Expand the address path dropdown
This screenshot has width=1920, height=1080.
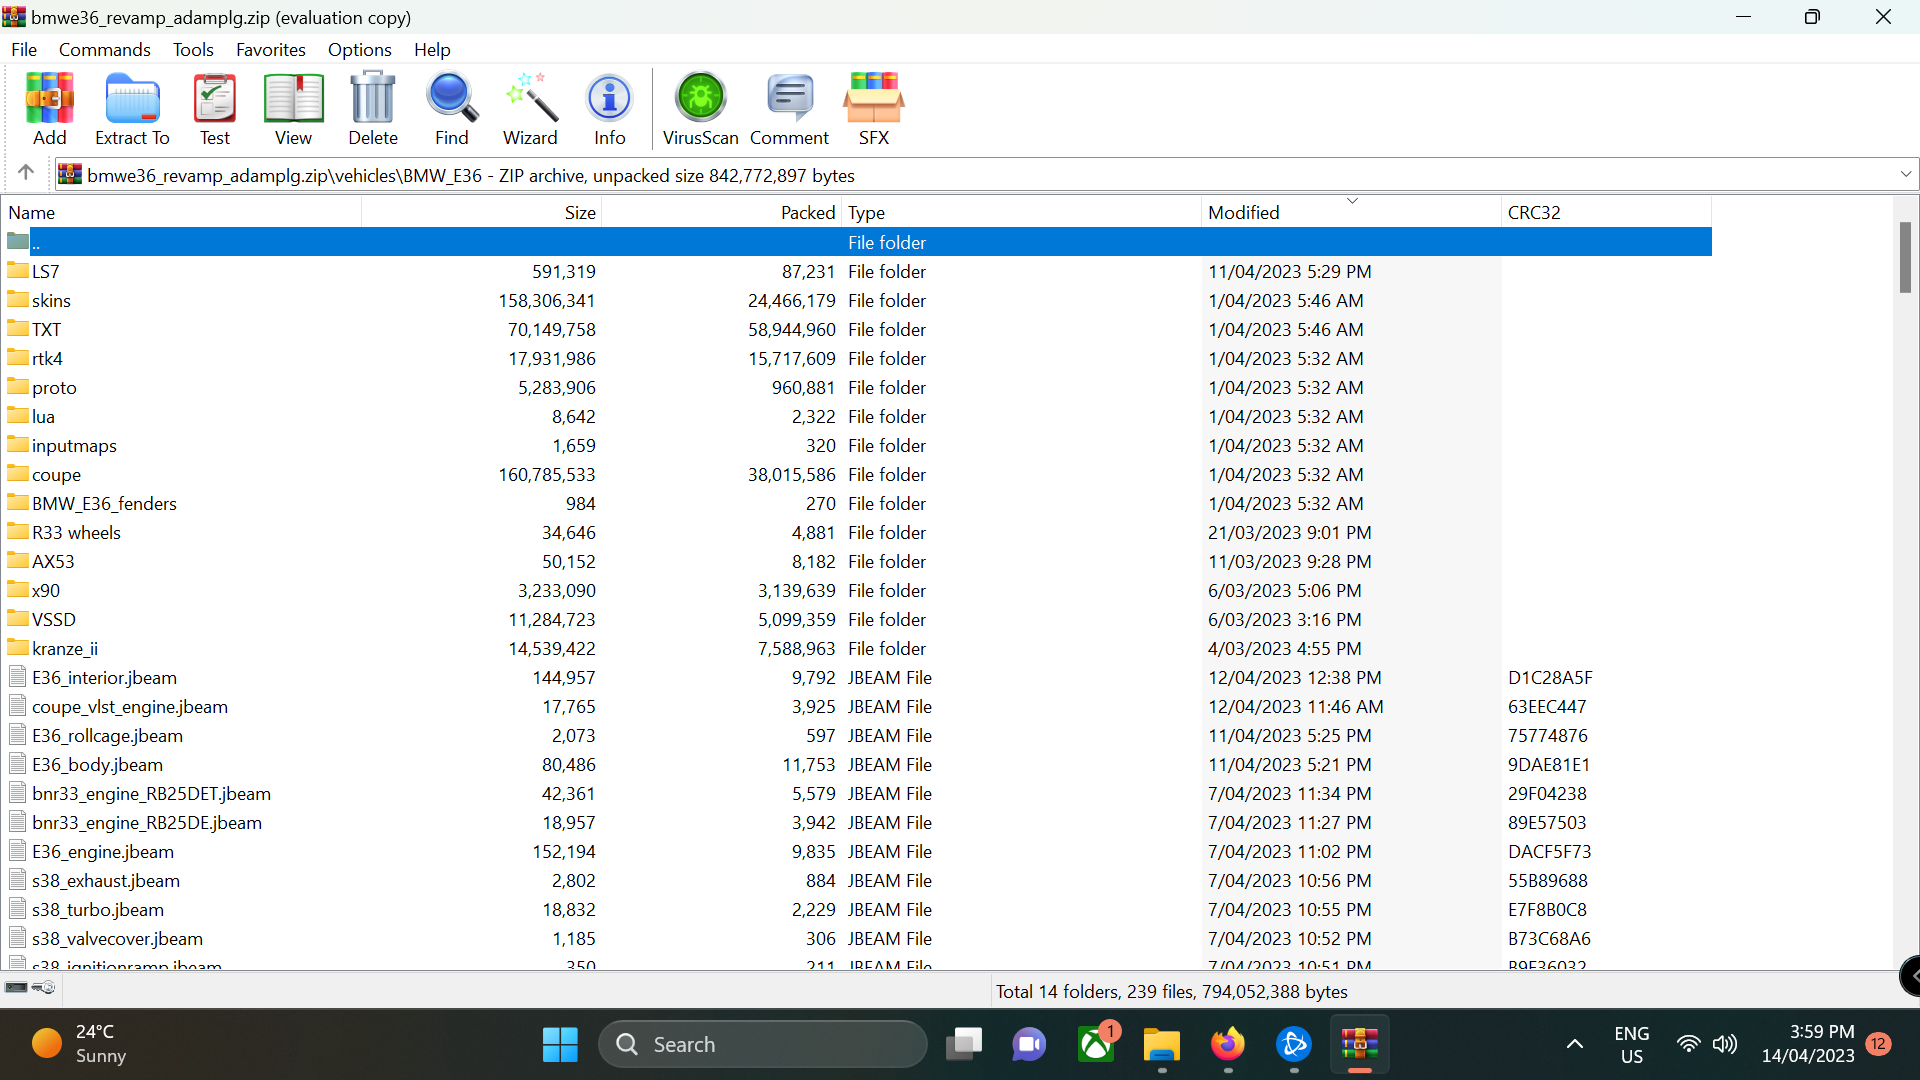(x=1905, y=174)
